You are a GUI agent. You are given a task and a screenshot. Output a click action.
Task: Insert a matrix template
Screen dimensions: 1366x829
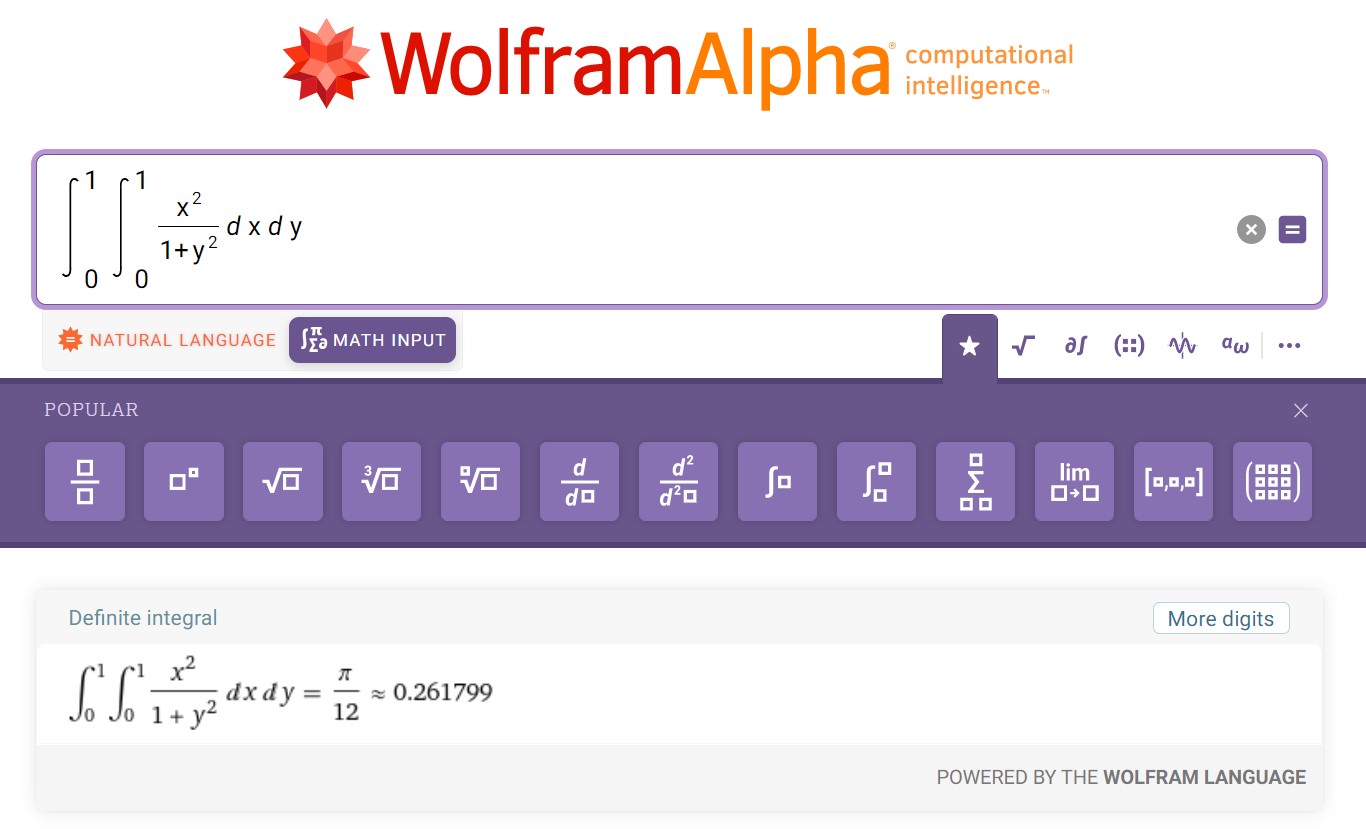1273,482
